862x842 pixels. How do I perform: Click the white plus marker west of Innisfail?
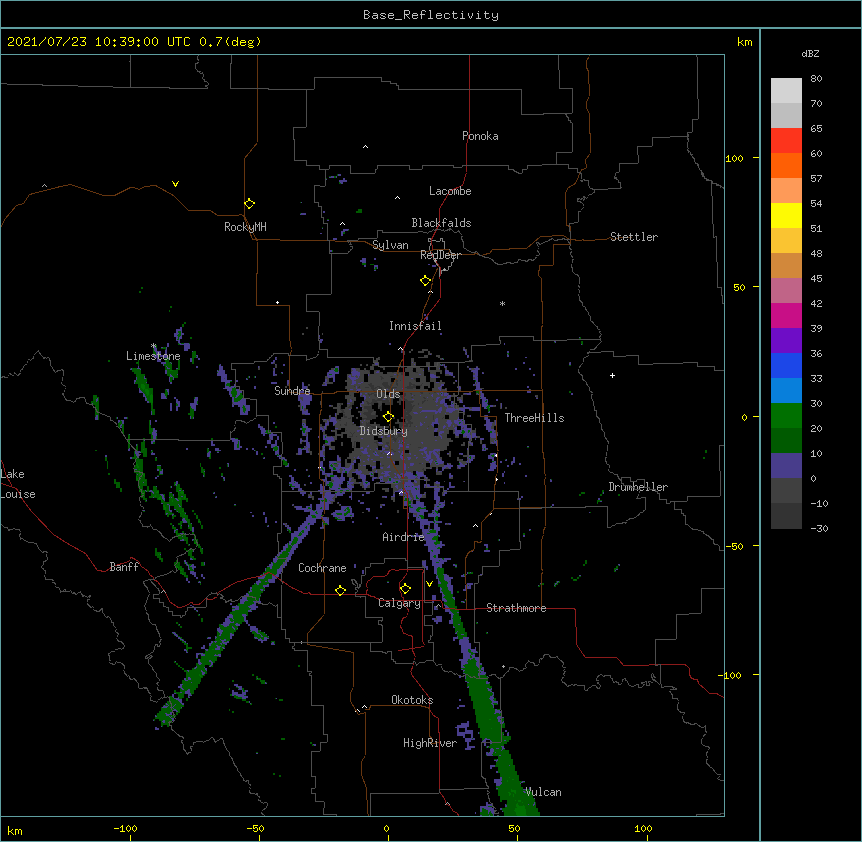pyautogui.click(x=278, y=302)
